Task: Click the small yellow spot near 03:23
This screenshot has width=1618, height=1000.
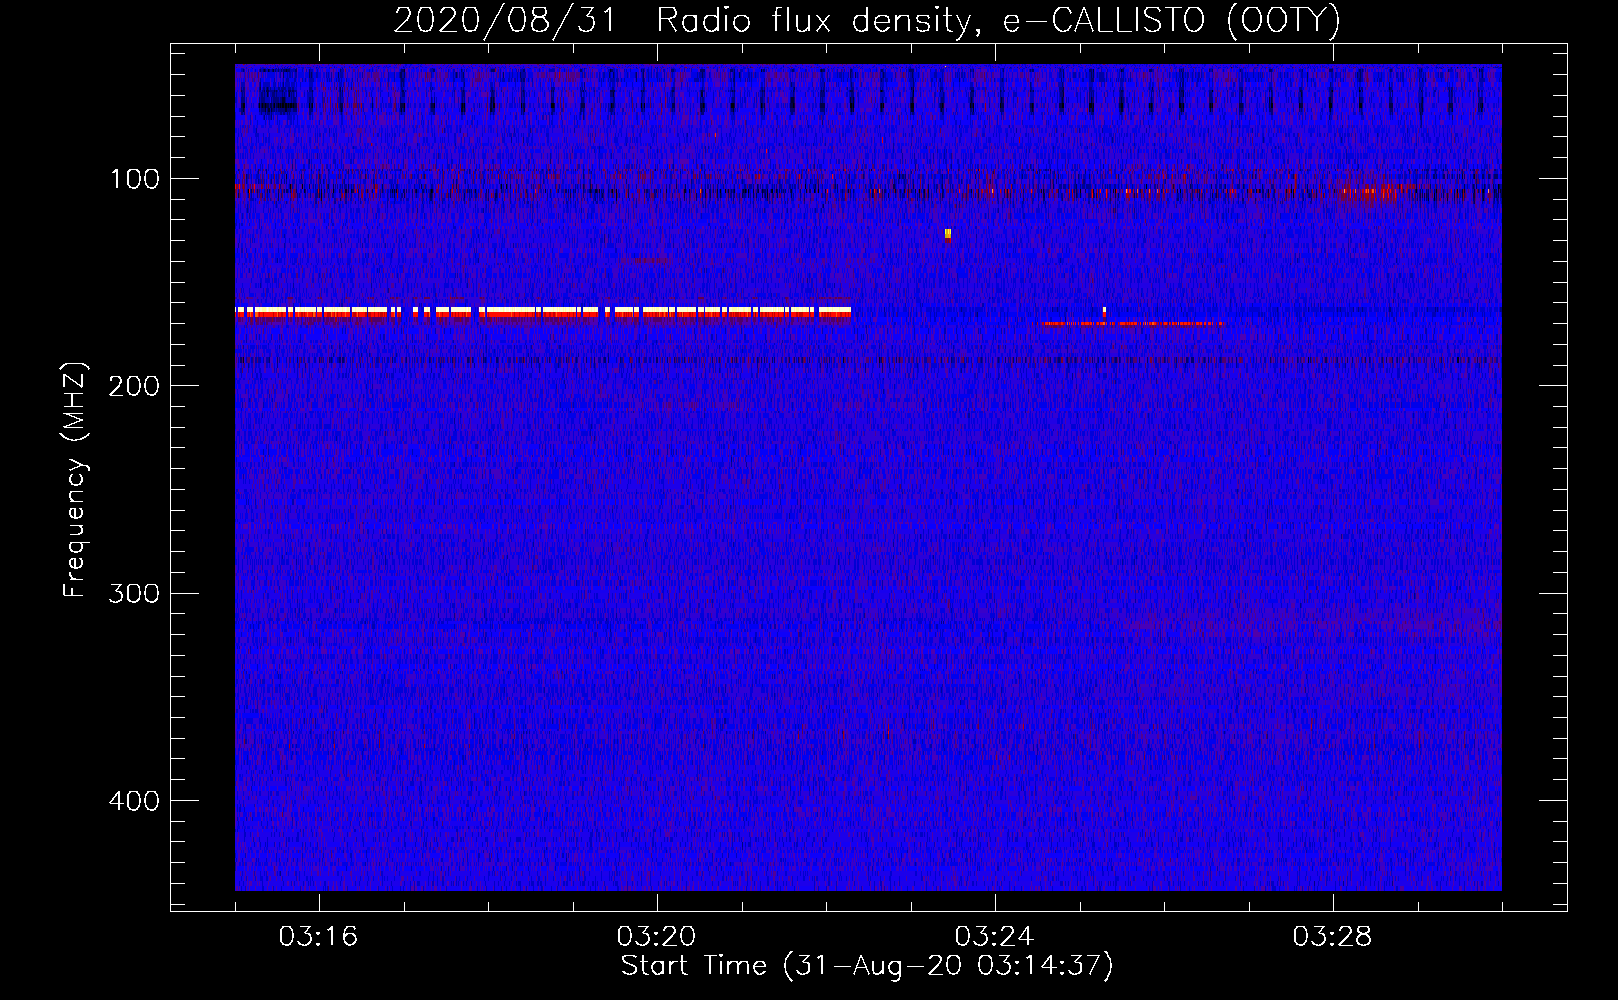Action: point(948,234)
